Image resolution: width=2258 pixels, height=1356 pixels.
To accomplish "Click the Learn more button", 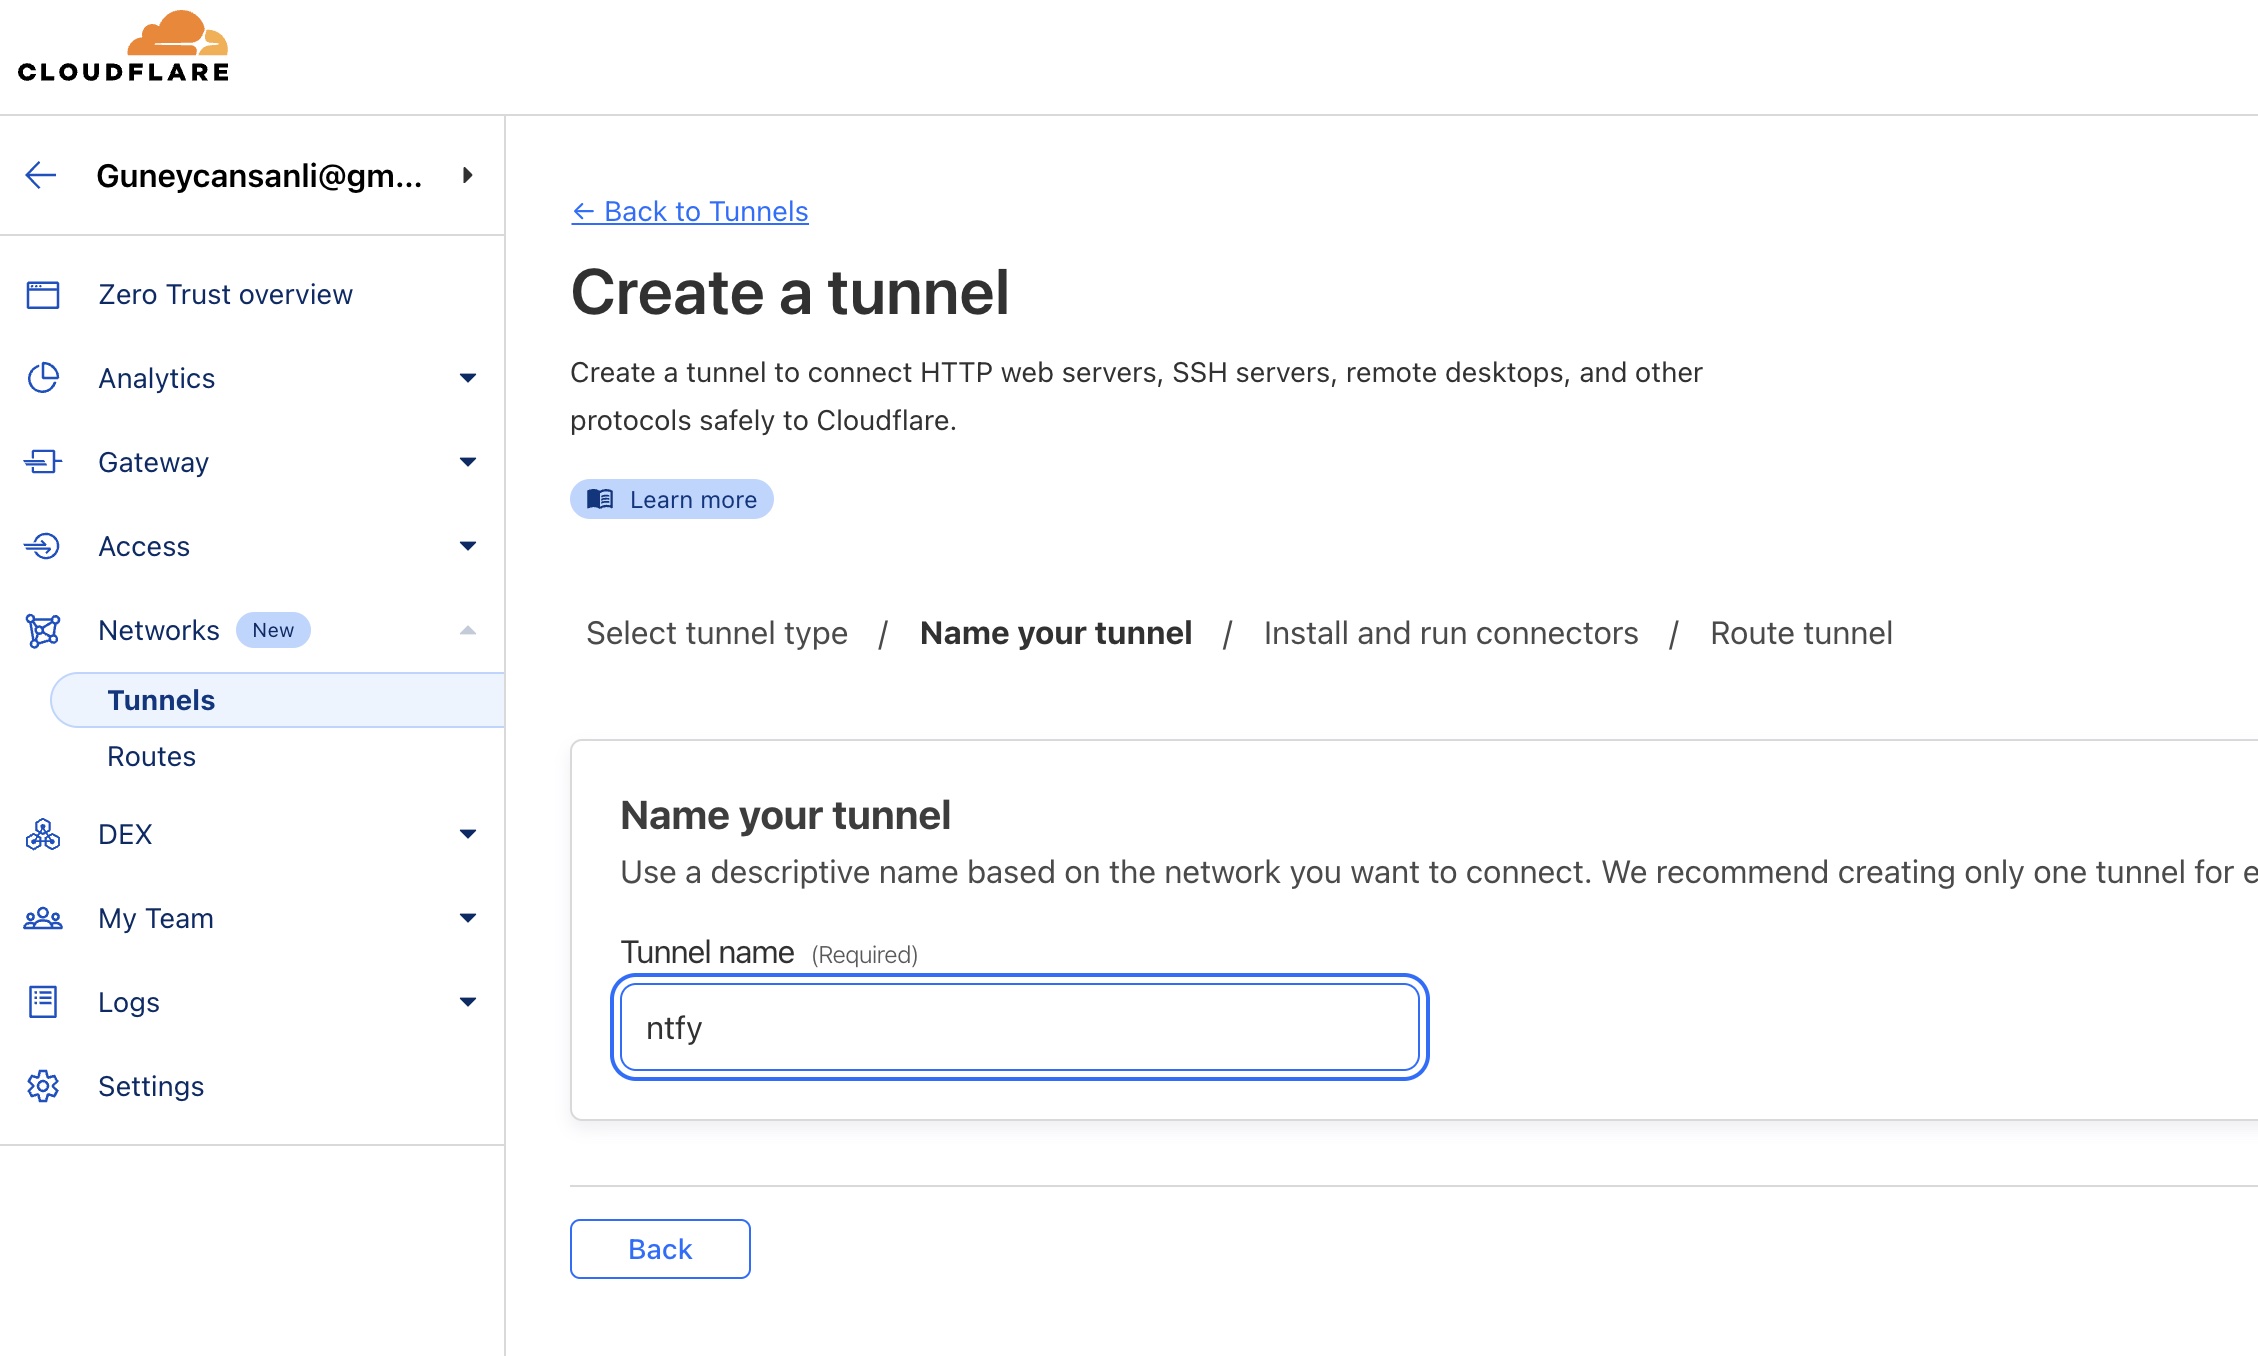I will (x=672, y=499).
